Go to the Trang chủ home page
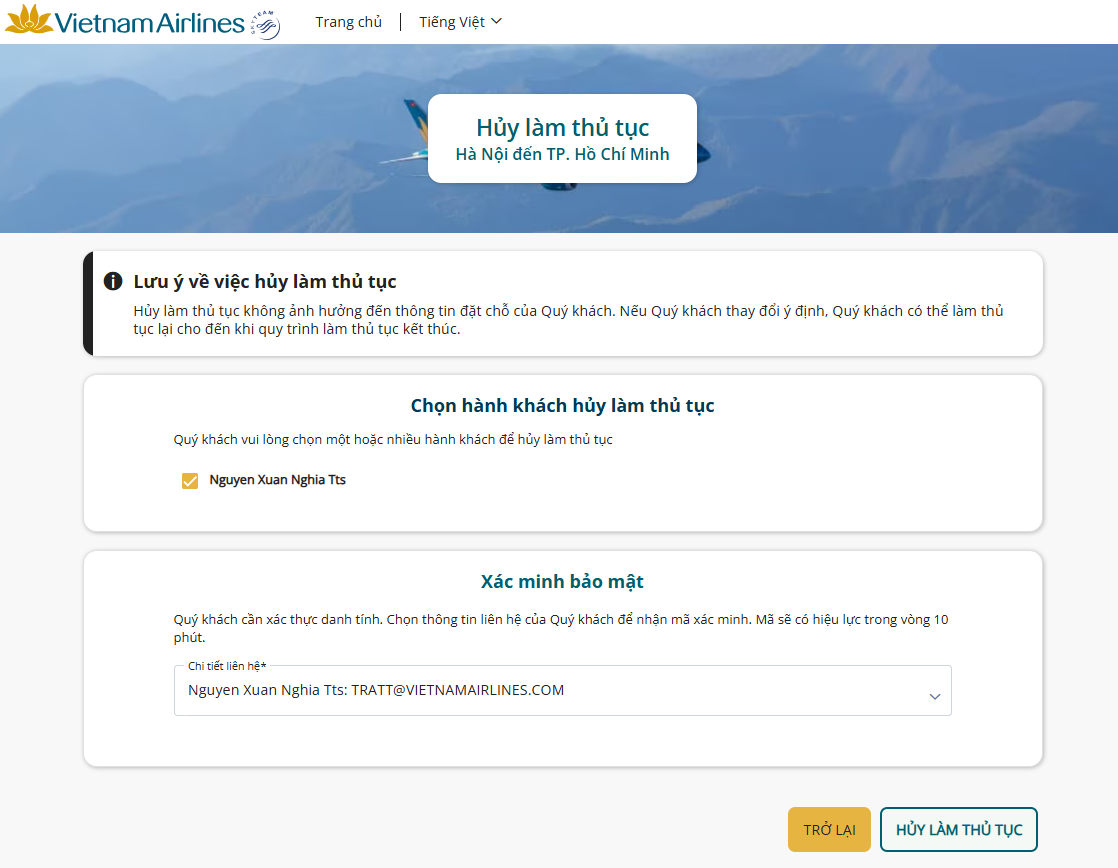Screen dimensions: 1118x868 pos(348,22)
